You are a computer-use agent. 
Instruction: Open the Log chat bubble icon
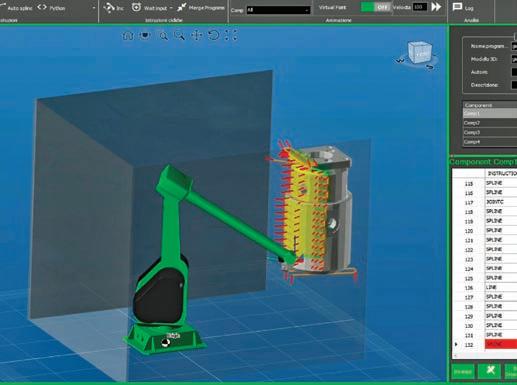[x=457, y=7]
